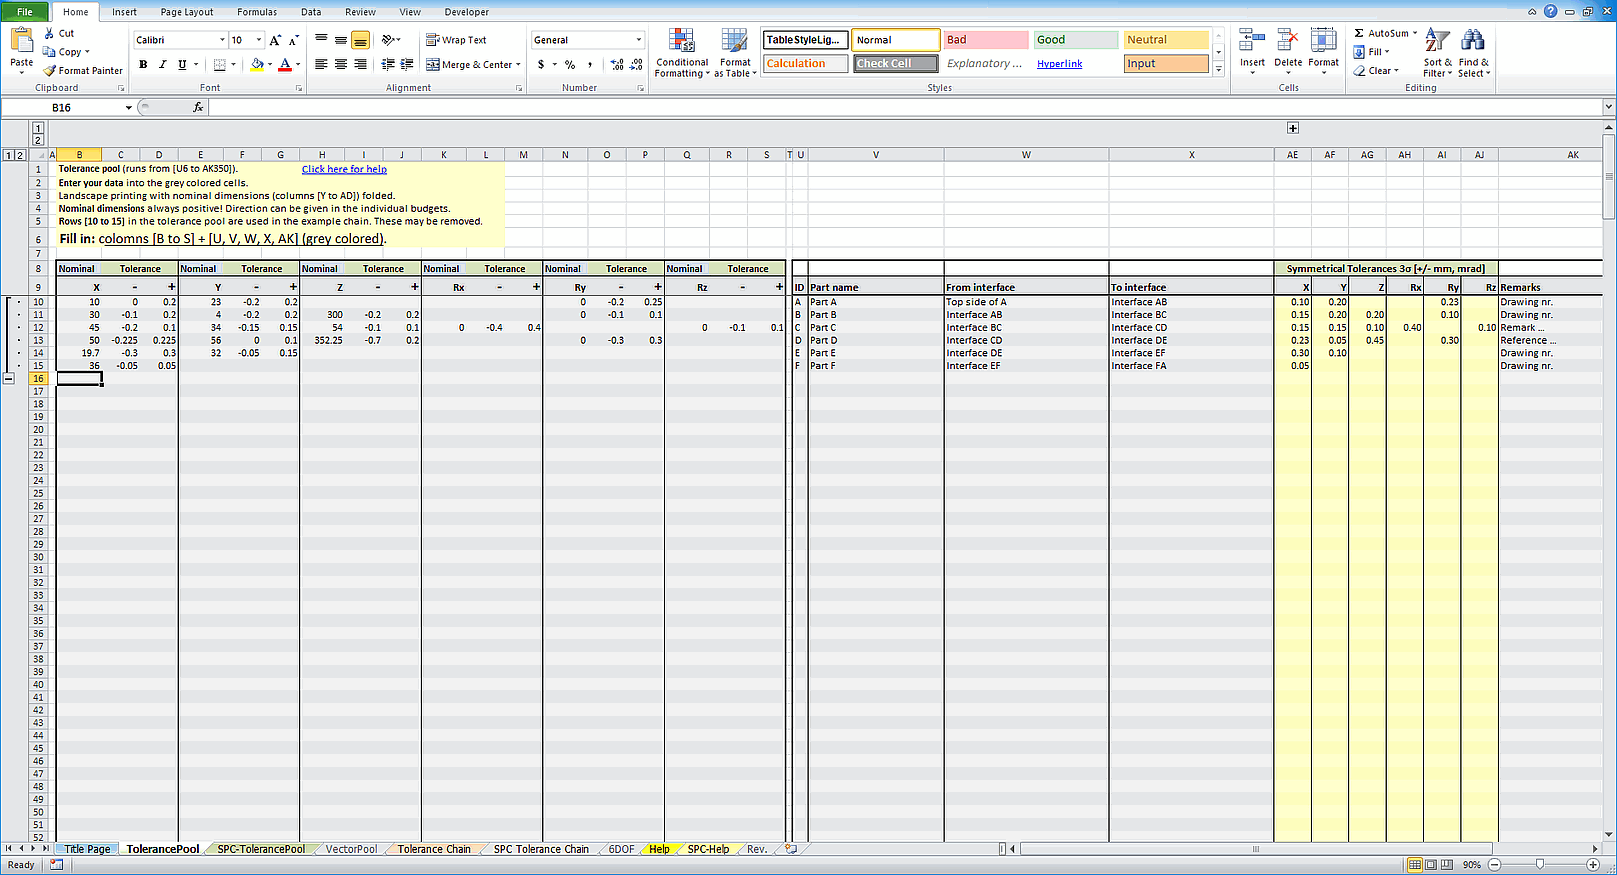Collapse the row group with minus button

tap(9, 379)
